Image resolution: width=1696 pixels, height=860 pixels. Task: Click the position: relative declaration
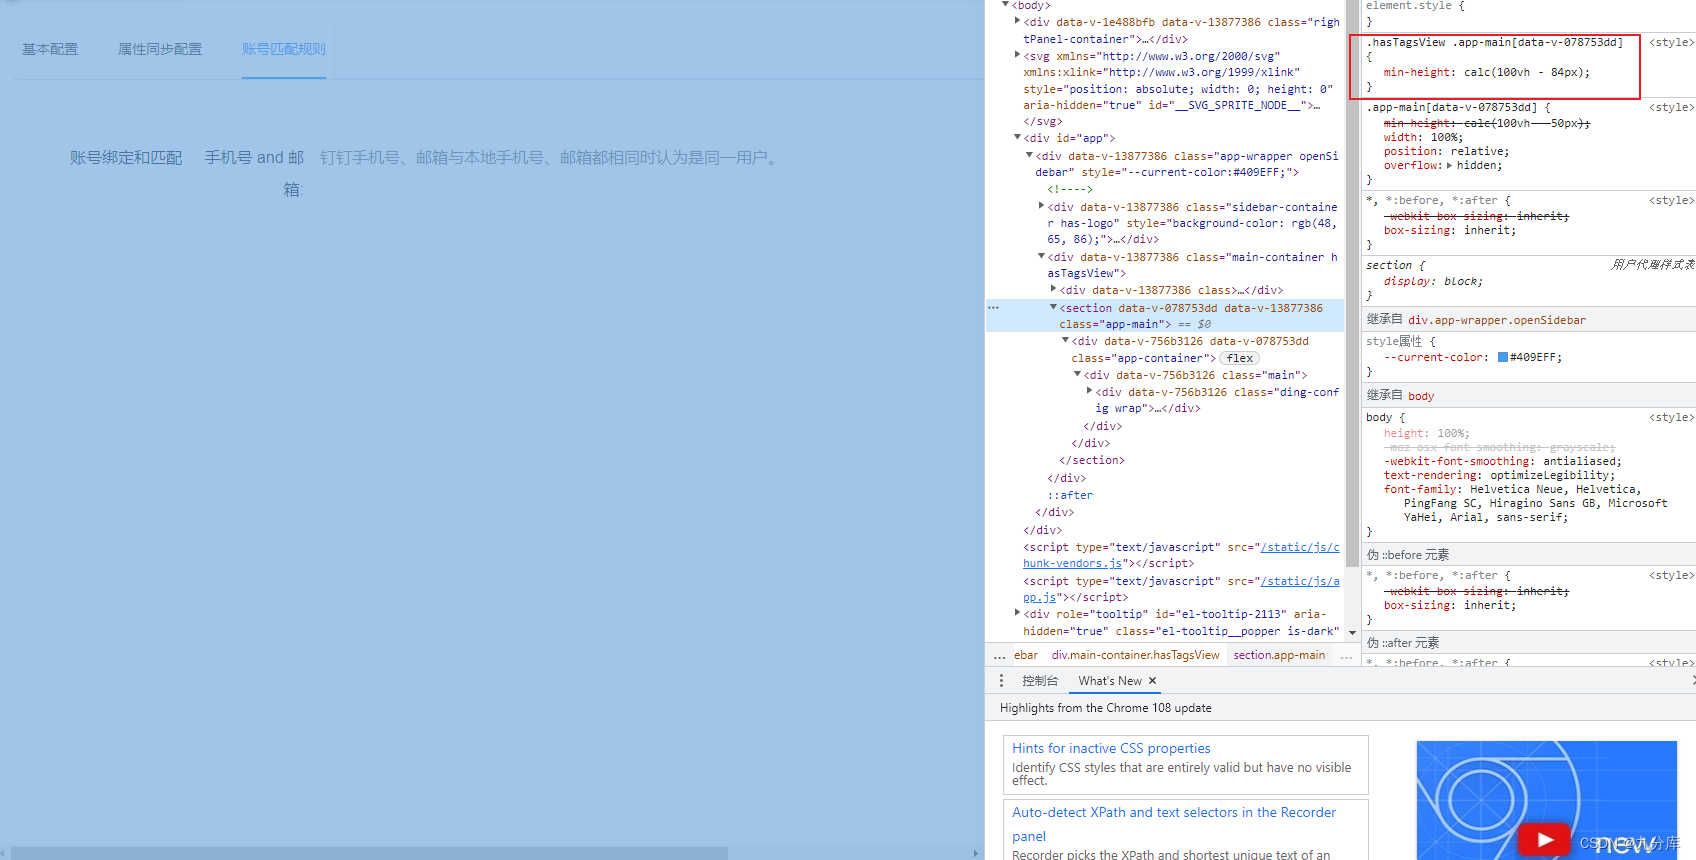tap(1446, 152)
